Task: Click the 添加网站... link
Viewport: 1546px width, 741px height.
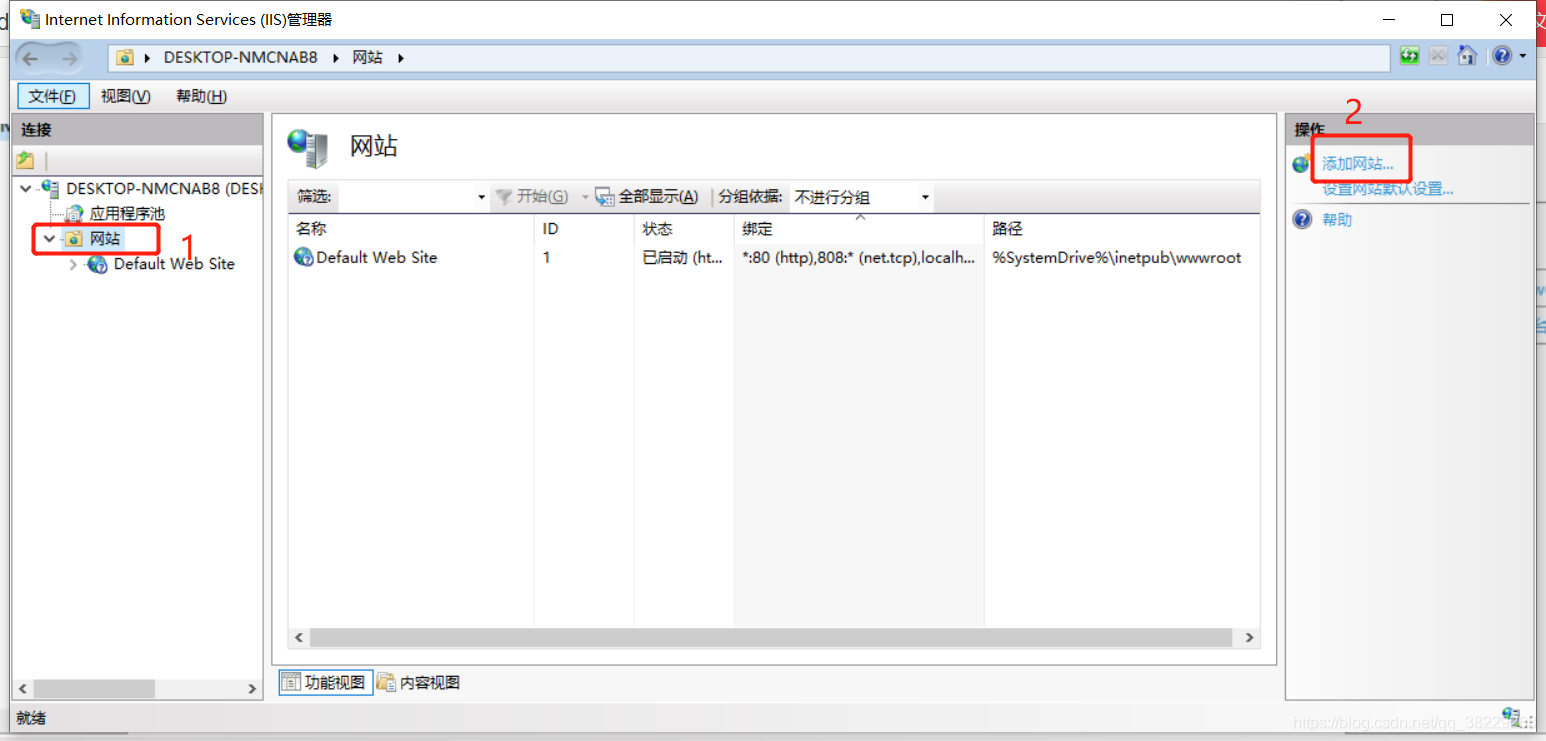Action: [x=1358, y=164]
